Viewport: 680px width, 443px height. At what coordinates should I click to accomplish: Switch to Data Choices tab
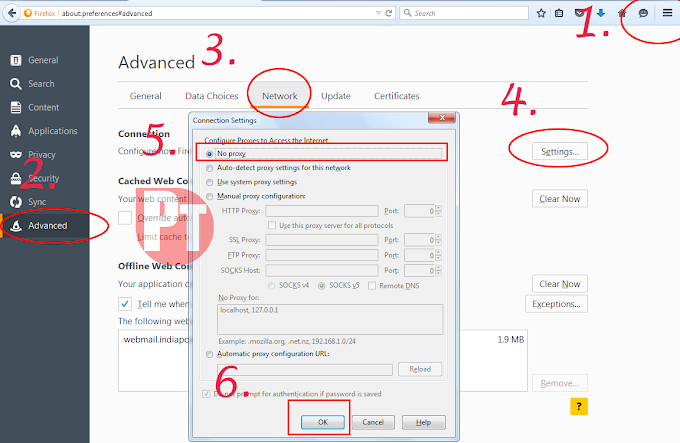click(212, 96)
